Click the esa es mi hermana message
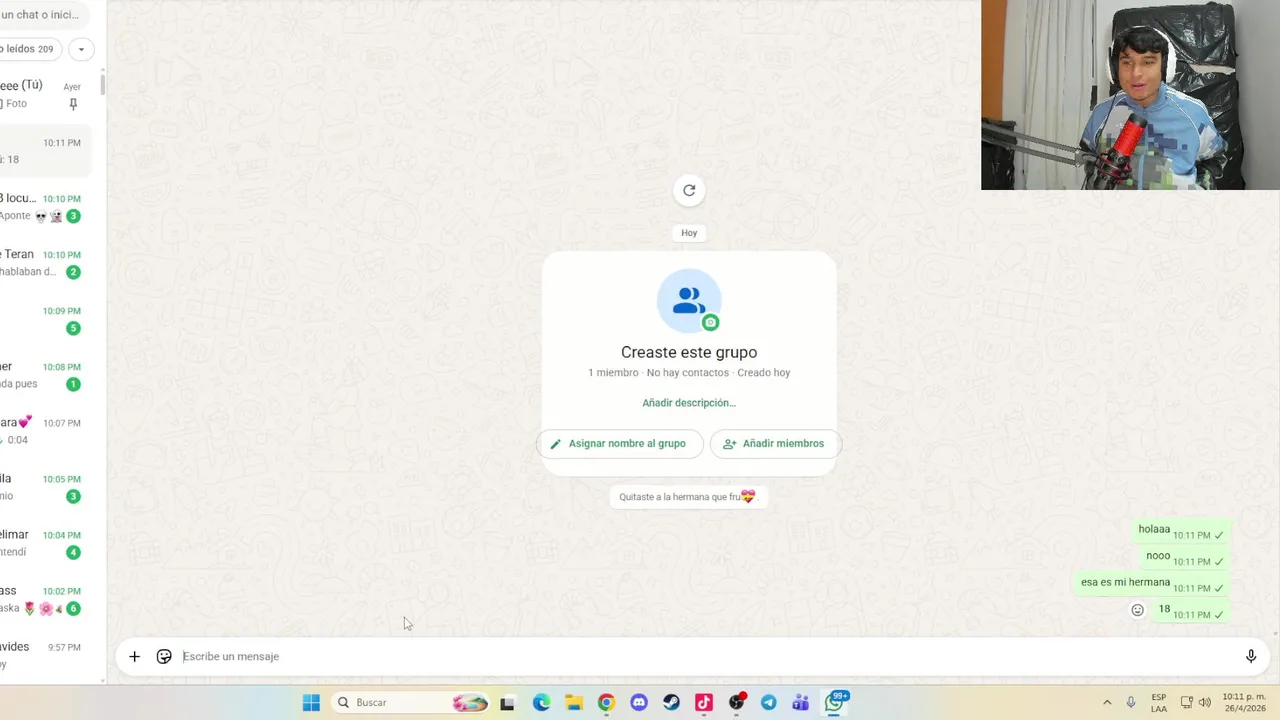Viewport: 1280px width, 720px height. pos(1152,584)
